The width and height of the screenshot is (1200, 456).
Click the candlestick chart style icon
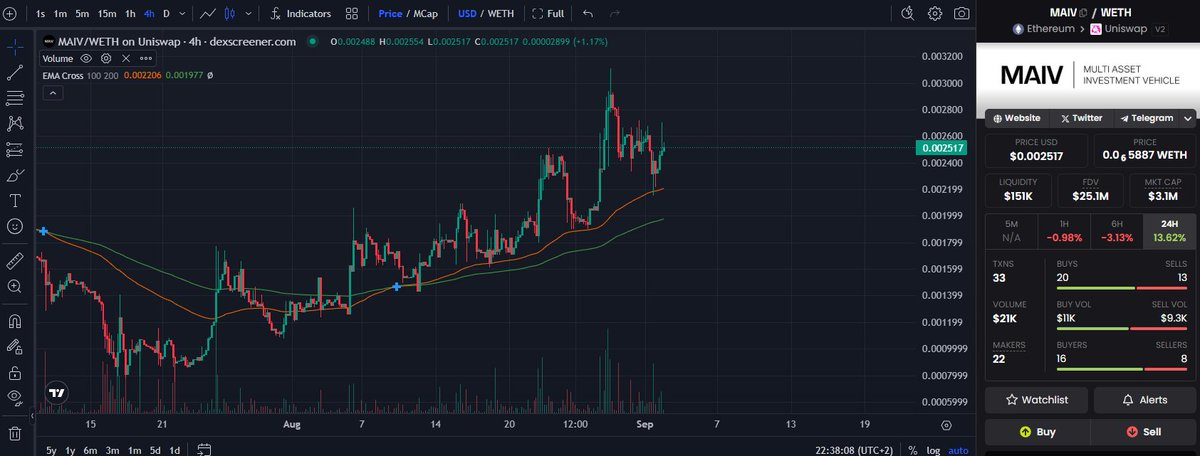pos(230,14)
